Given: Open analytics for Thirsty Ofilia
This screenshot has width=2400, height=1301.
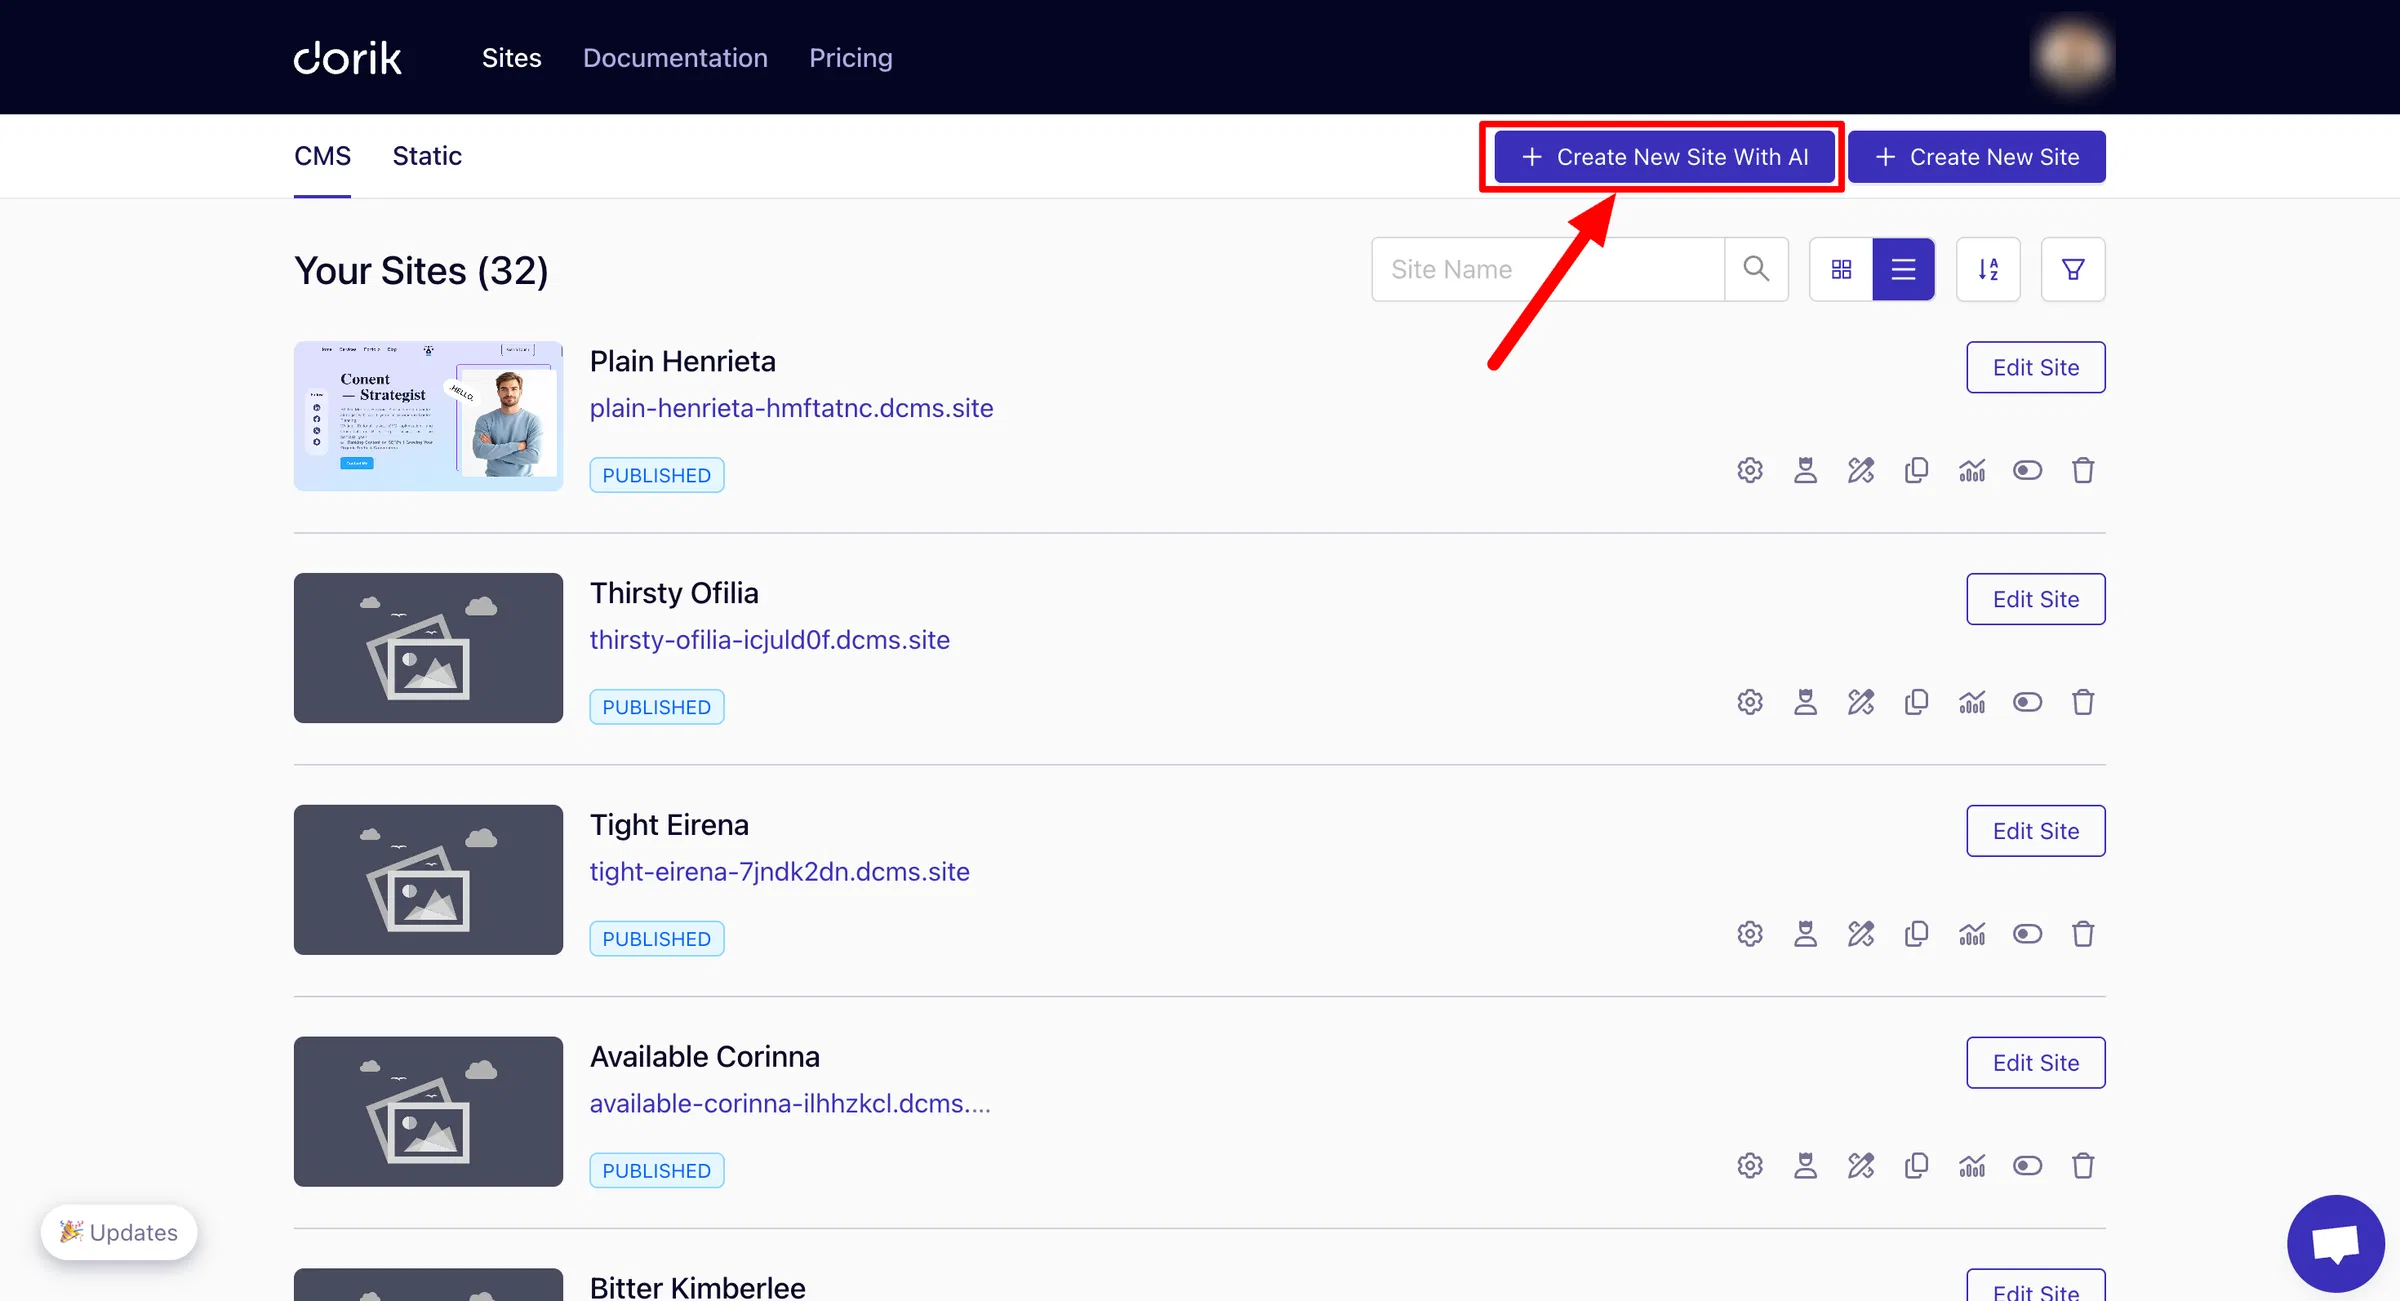Looking at the screenshot, I should click(1972, 701).
